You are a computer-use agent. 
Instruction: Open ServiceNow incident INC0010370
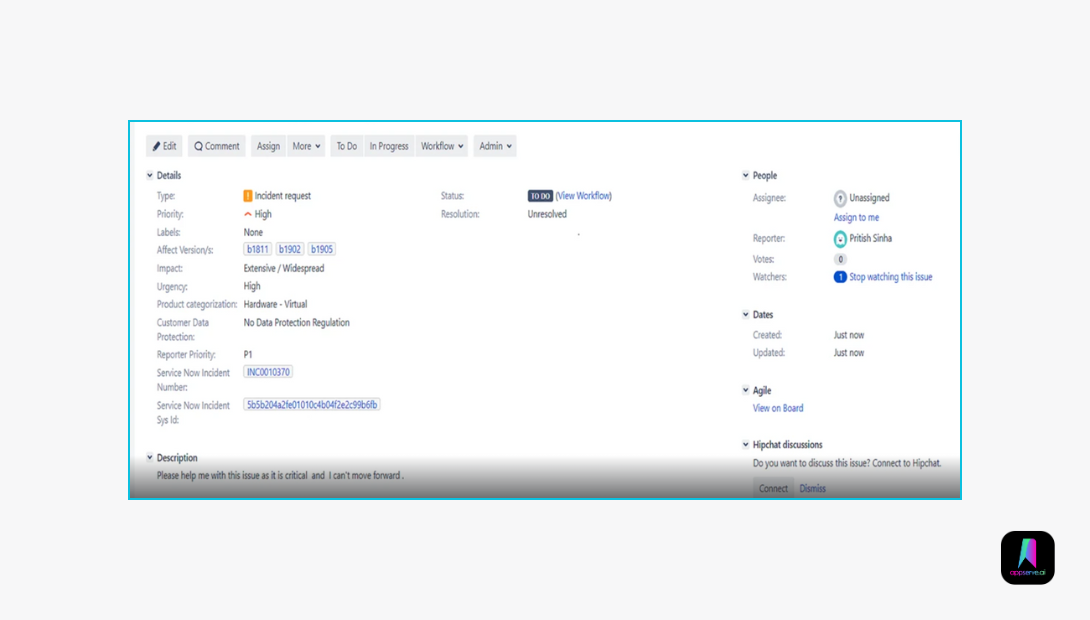point(268,372)
